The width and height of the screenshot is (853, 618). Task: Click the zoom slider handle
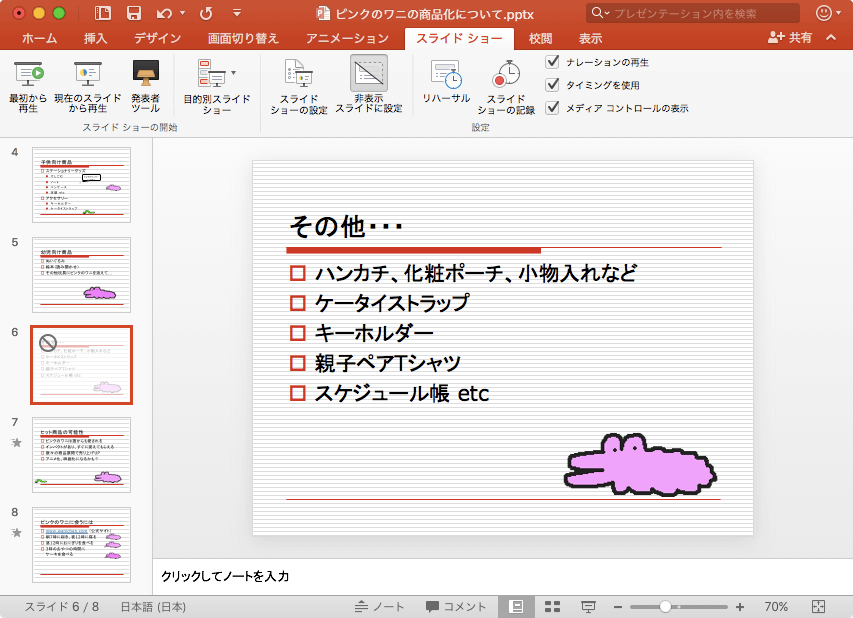tap(665, 607)
